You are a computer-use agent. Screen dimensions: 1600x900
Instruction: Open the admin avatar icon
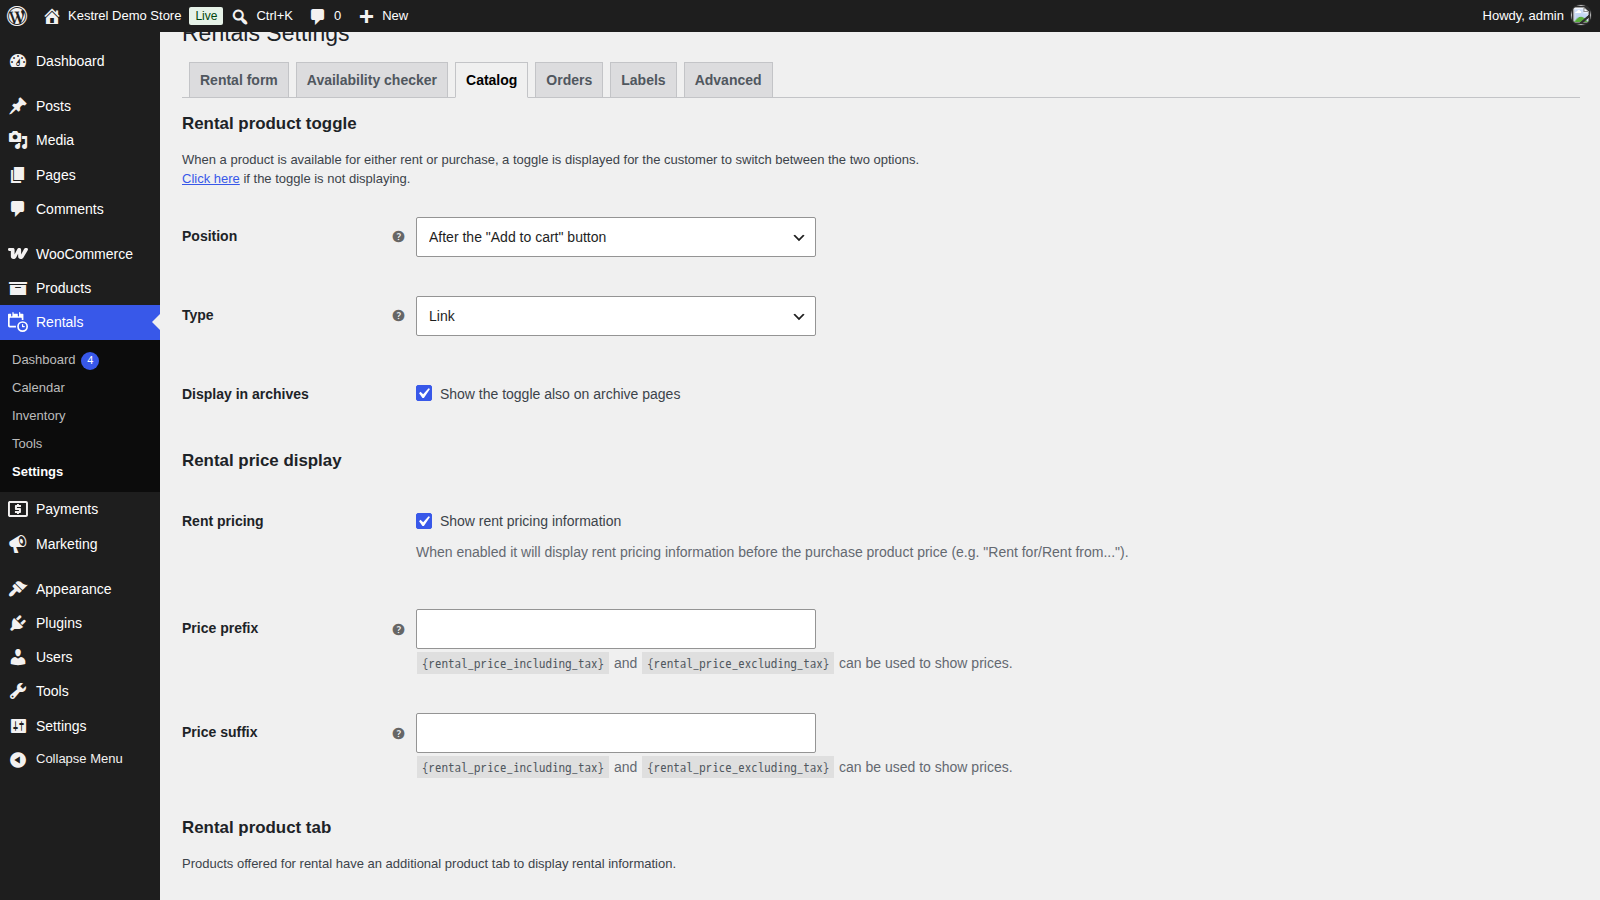(x=1581, y=15)
